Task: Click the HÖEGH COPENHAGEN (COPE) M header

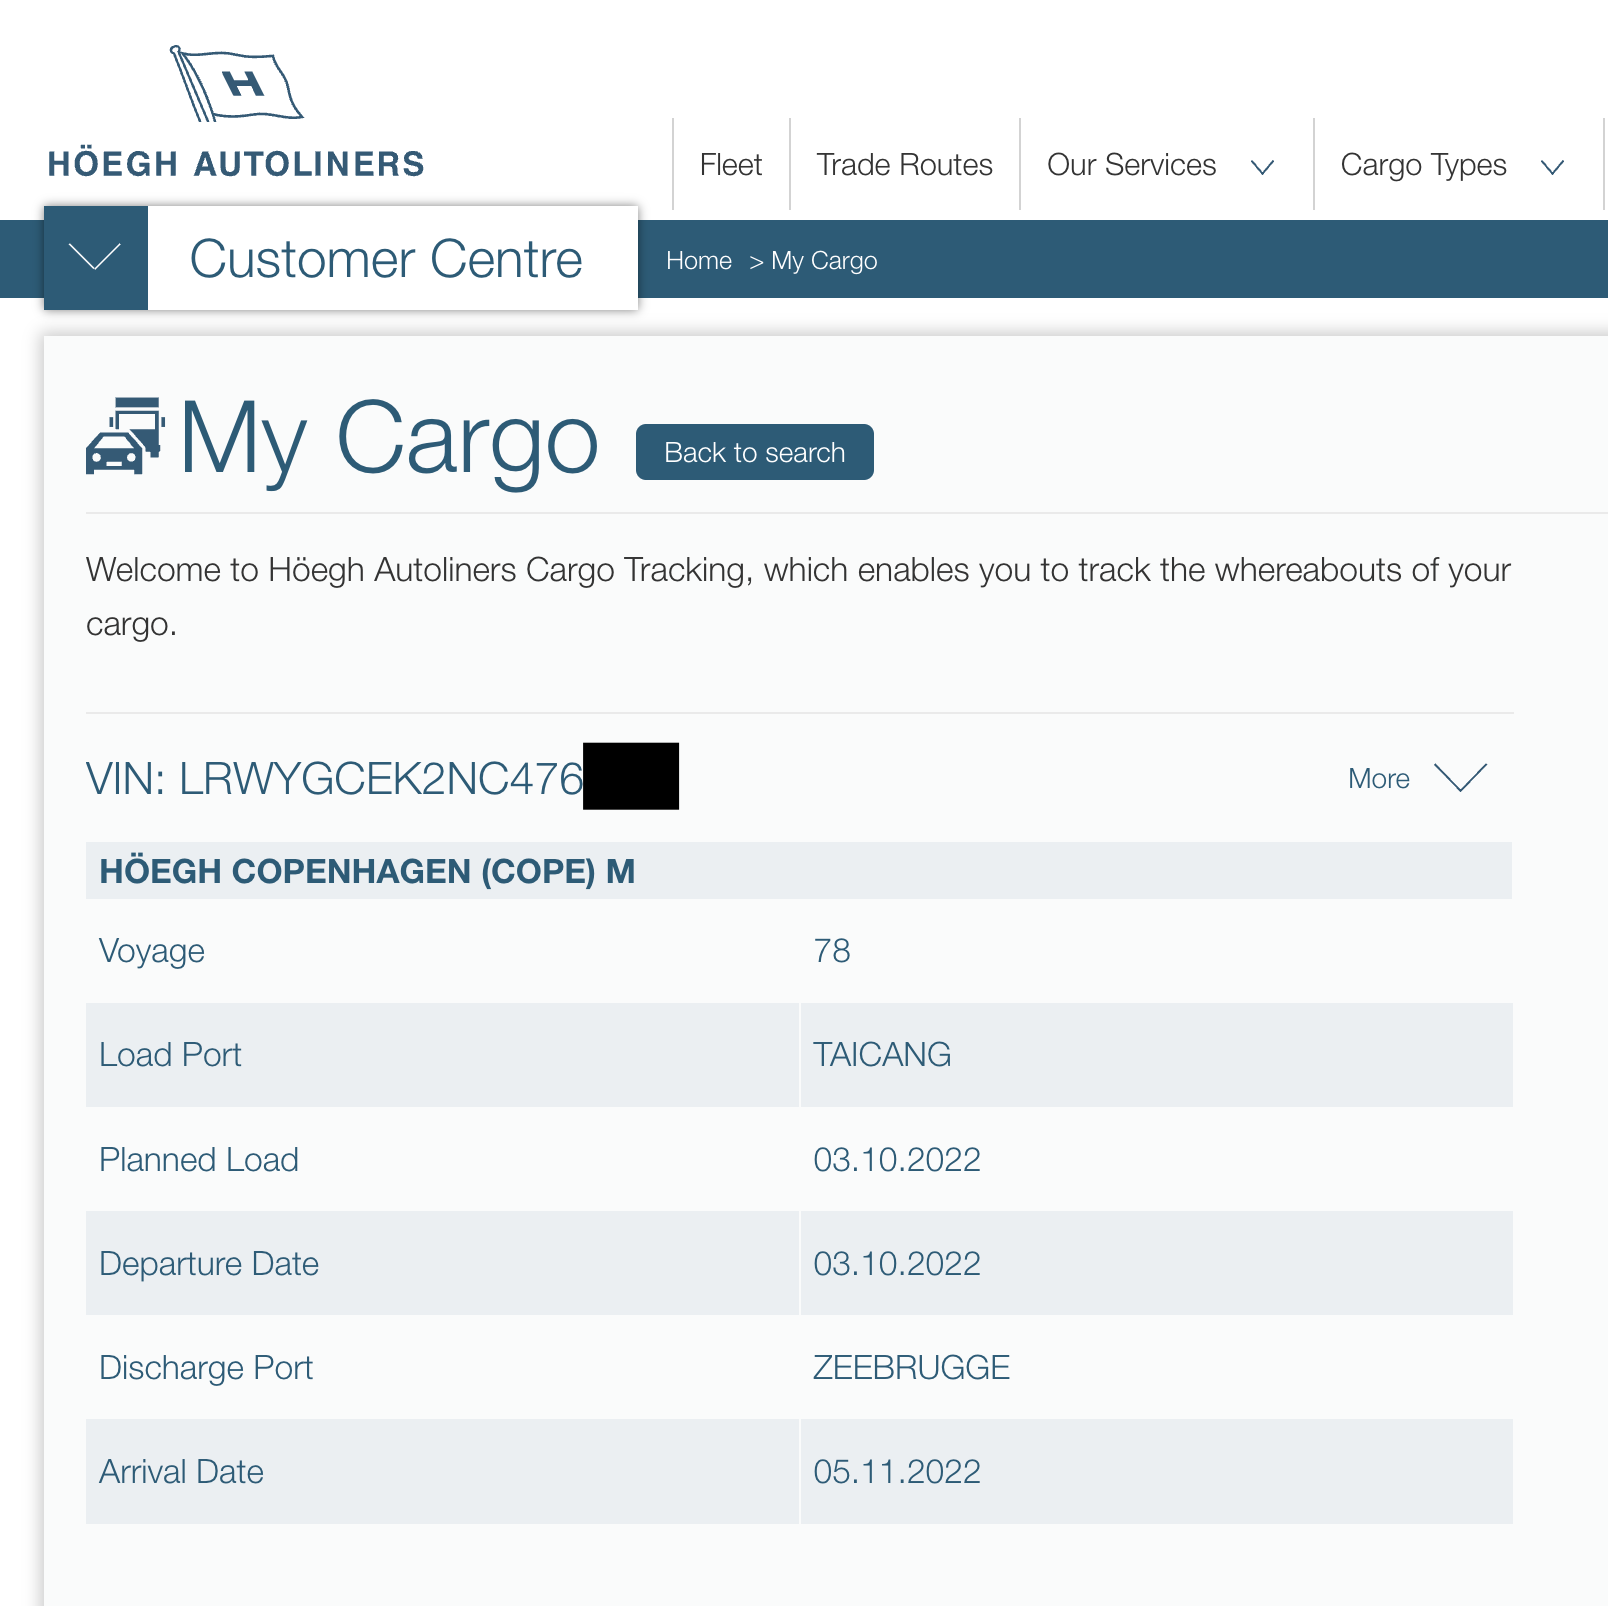Action: 367,871
